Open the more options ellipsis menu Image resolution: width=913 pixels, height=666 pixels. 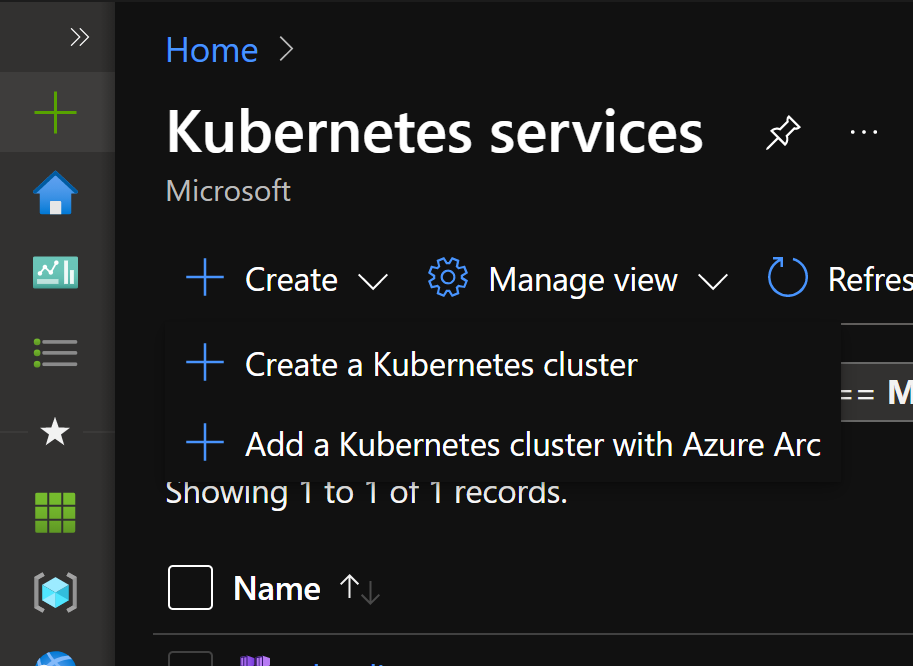click(864, 132)
